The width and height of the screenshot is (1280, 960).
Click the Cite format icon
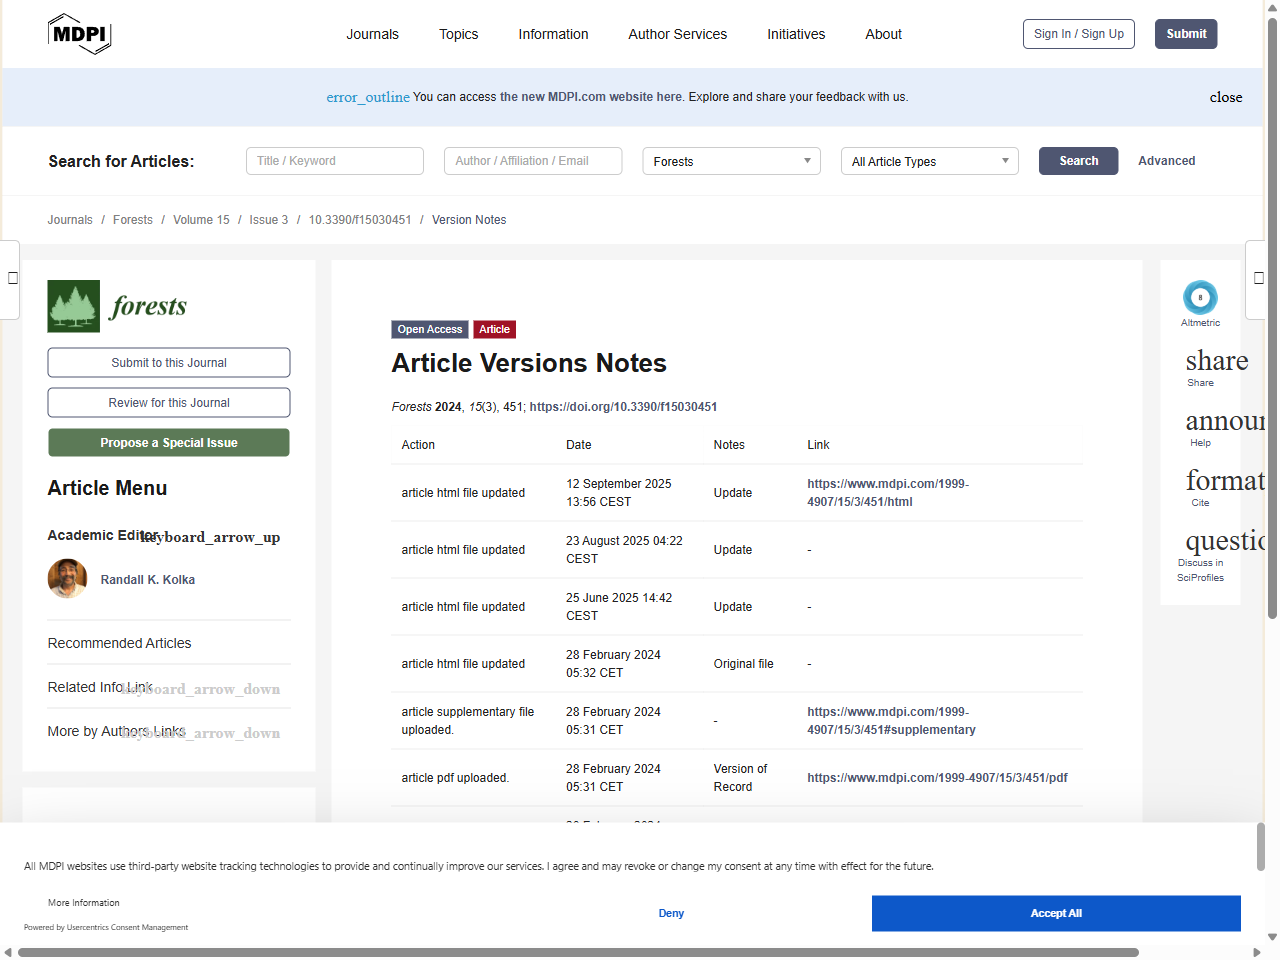[x=1225, y=481]
